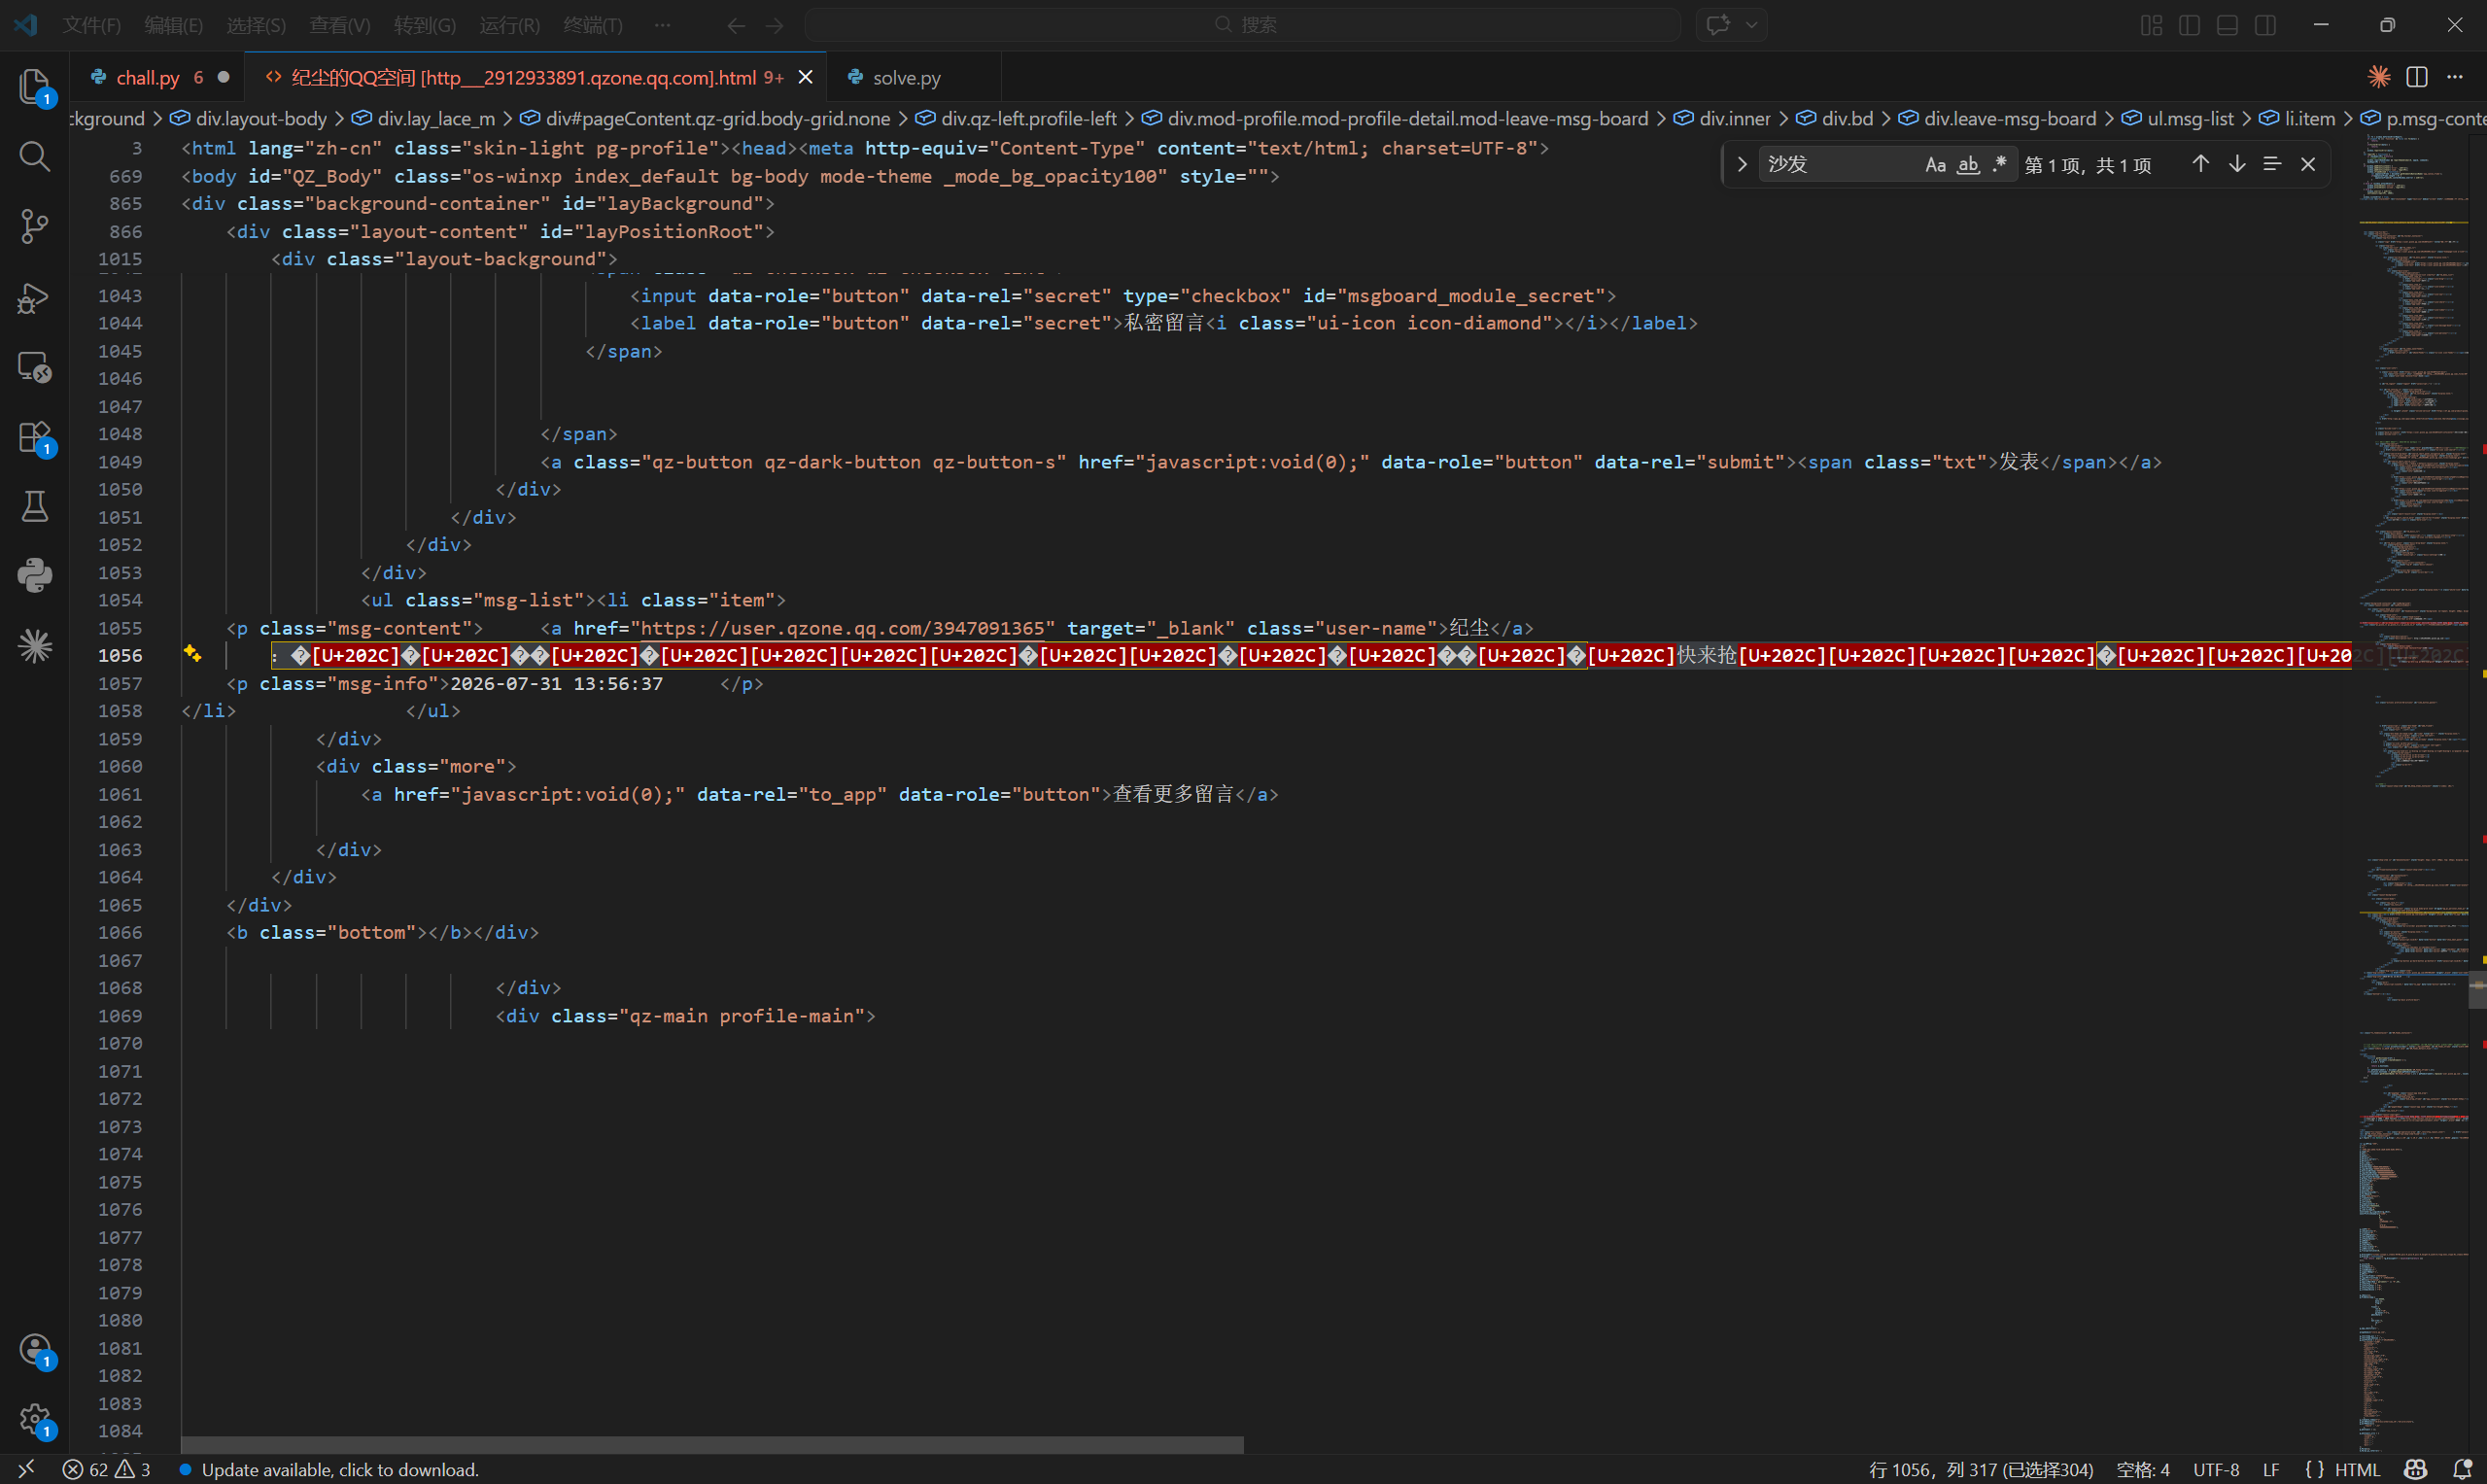Open editor More Actions ellipsis
Viewport: 2487px width, 1484px height.
(2455, 77)
